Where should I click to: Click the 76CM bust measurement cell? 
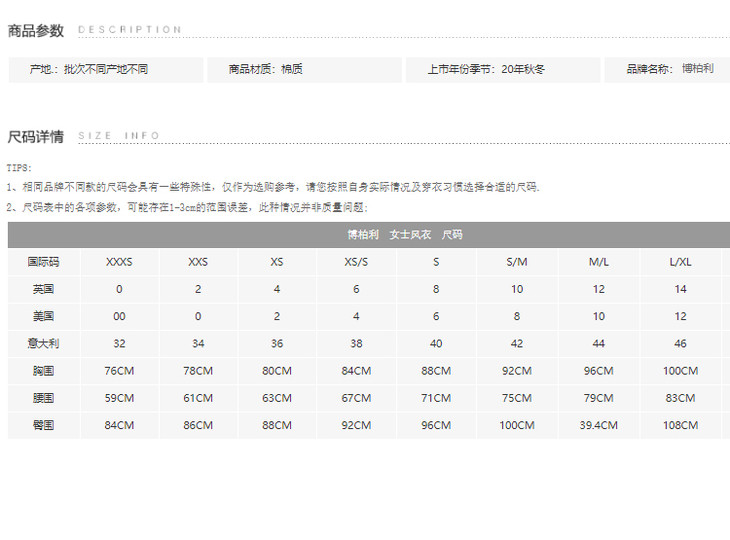pos(119,371)
